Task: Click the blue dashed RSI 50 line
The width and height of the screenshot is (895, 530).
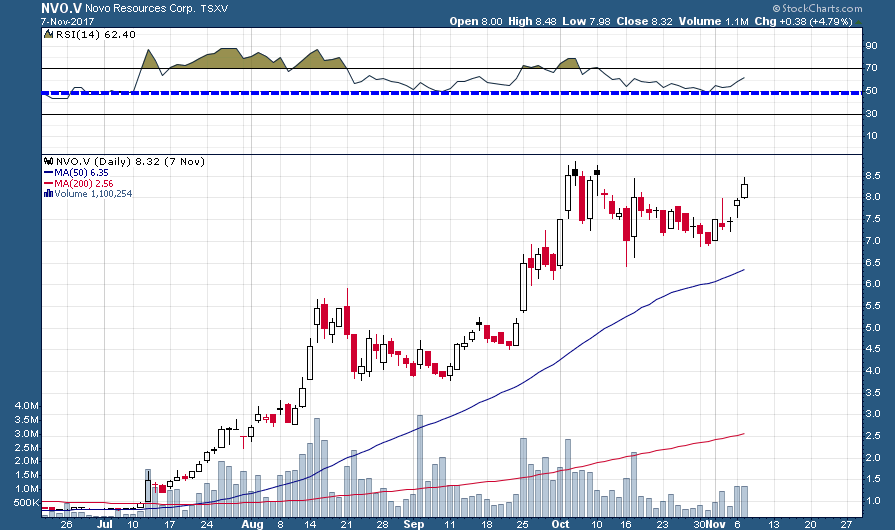Action: pos(451,92)
